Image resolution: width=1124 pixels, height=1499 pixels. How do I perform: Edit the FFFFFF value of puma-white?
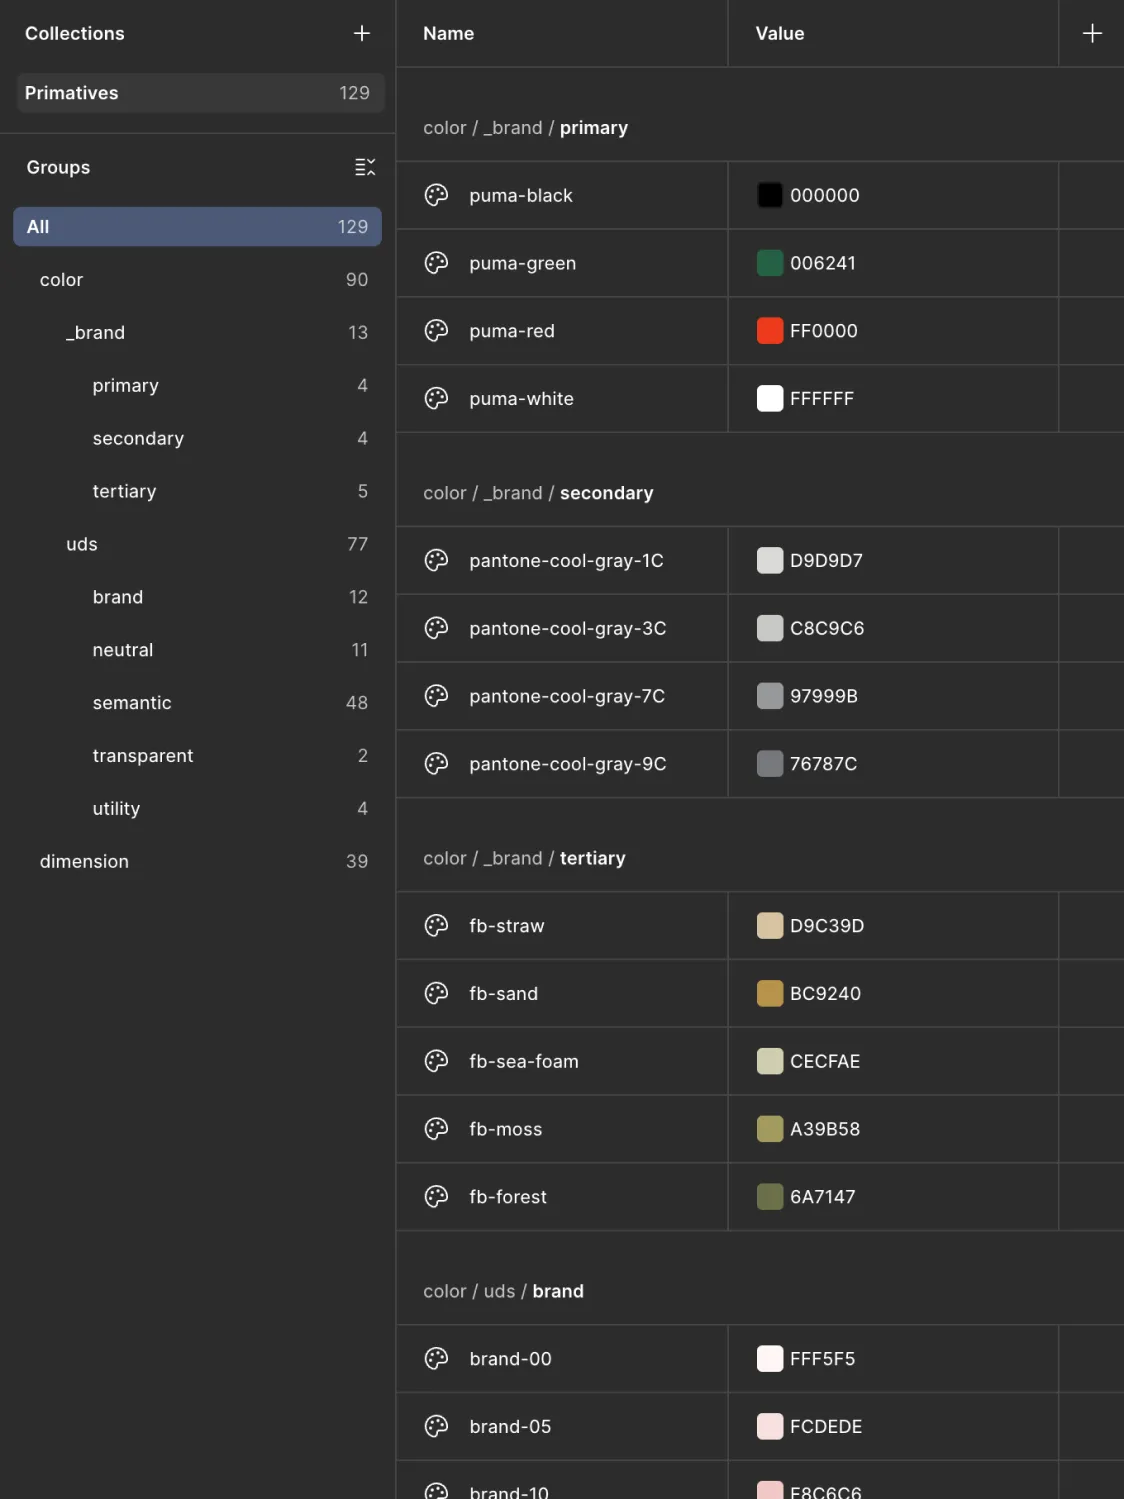pyautogui.click(x=822, y=399)
